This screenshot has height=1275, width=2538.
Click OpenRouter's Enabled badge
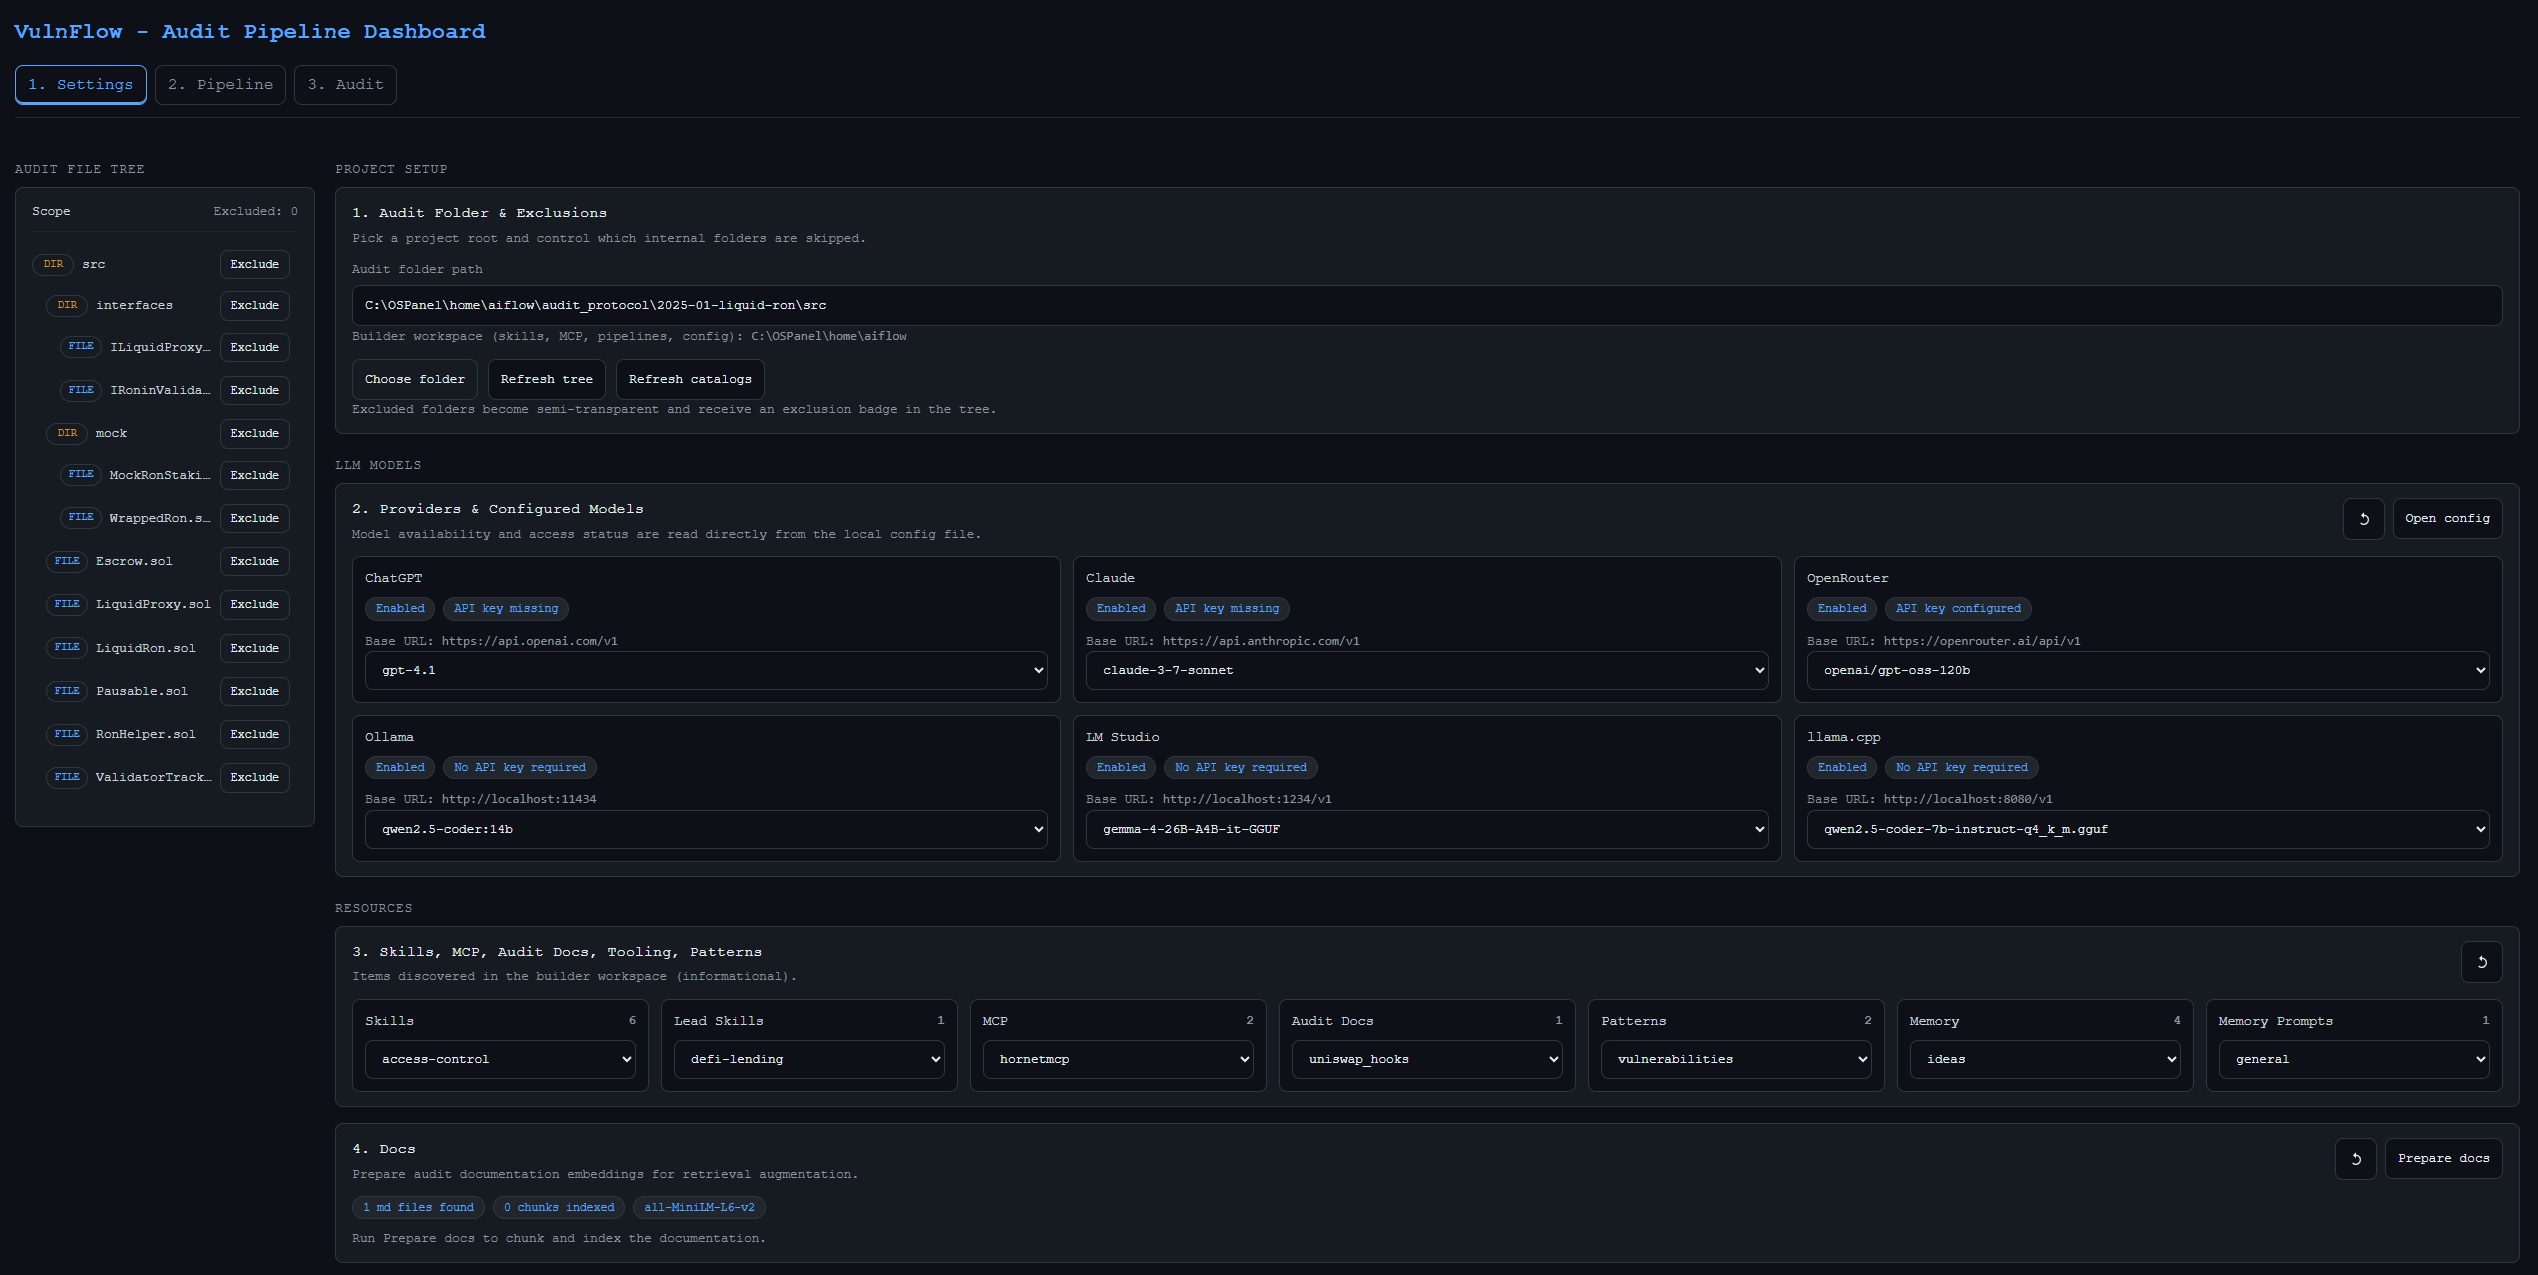point(1842,609)
